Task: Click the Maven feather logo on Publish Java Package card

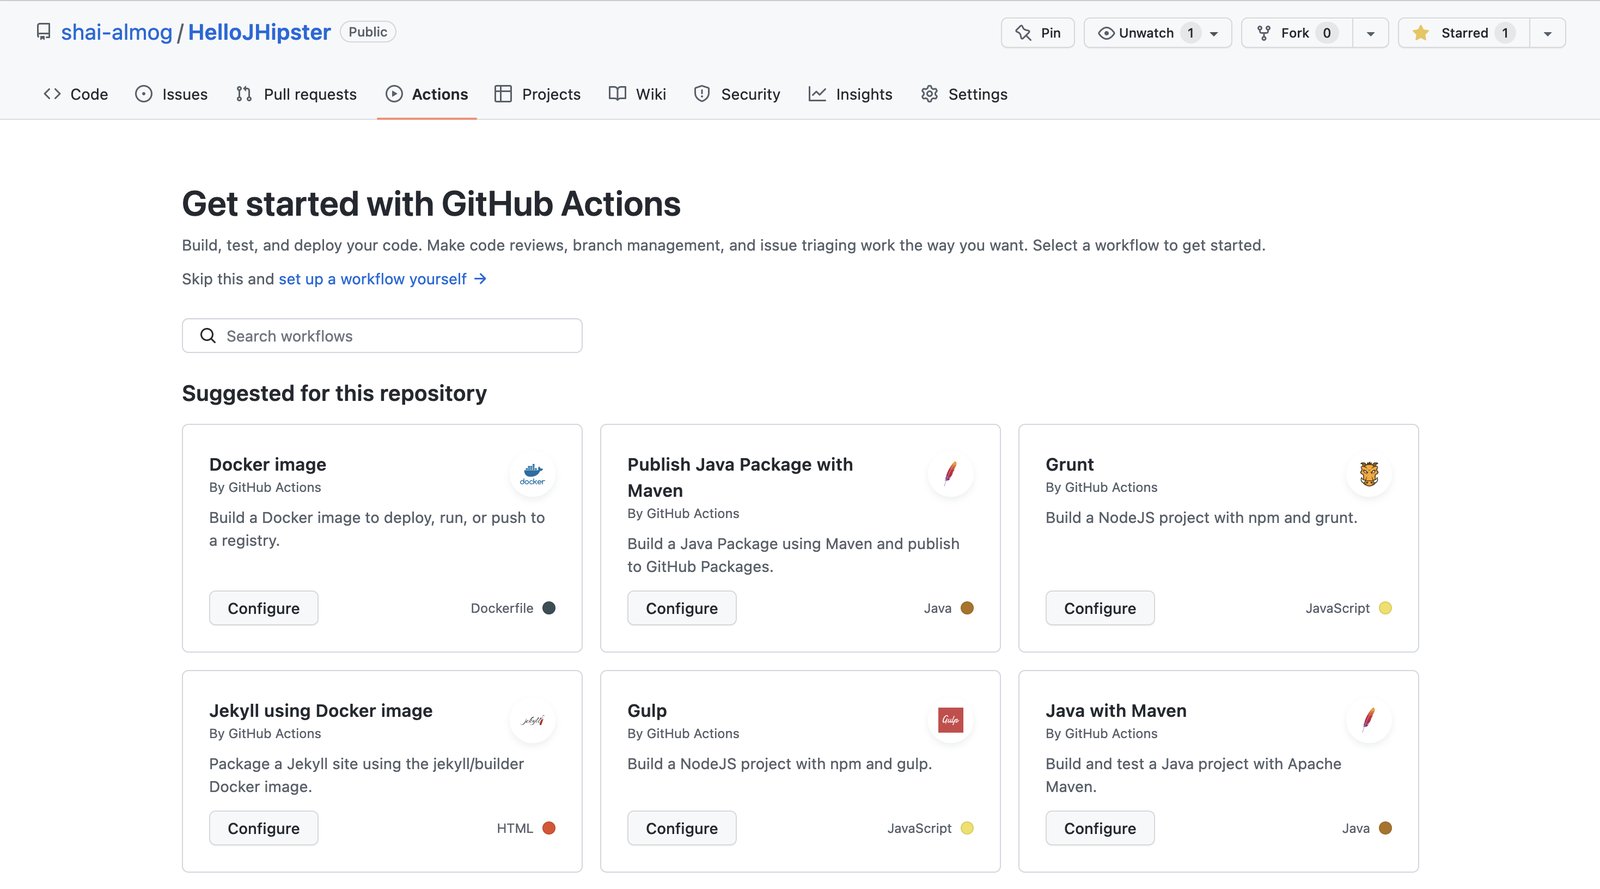Action: 950,474
